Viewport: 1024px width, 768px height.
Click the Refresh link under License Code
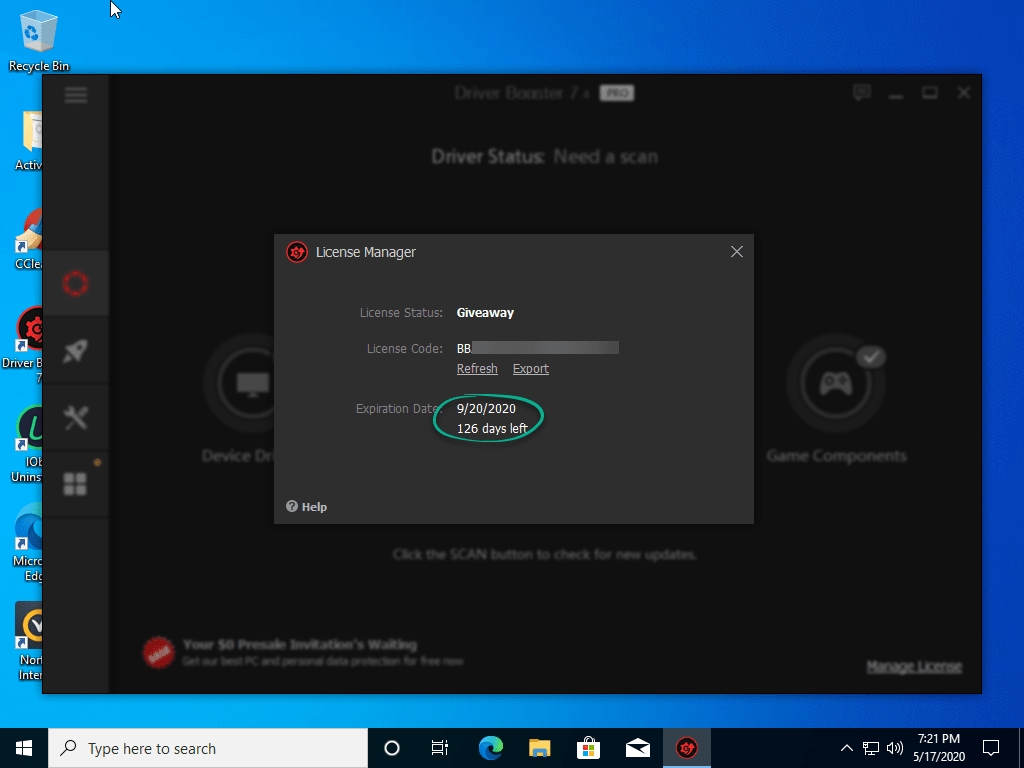[477, 369]
